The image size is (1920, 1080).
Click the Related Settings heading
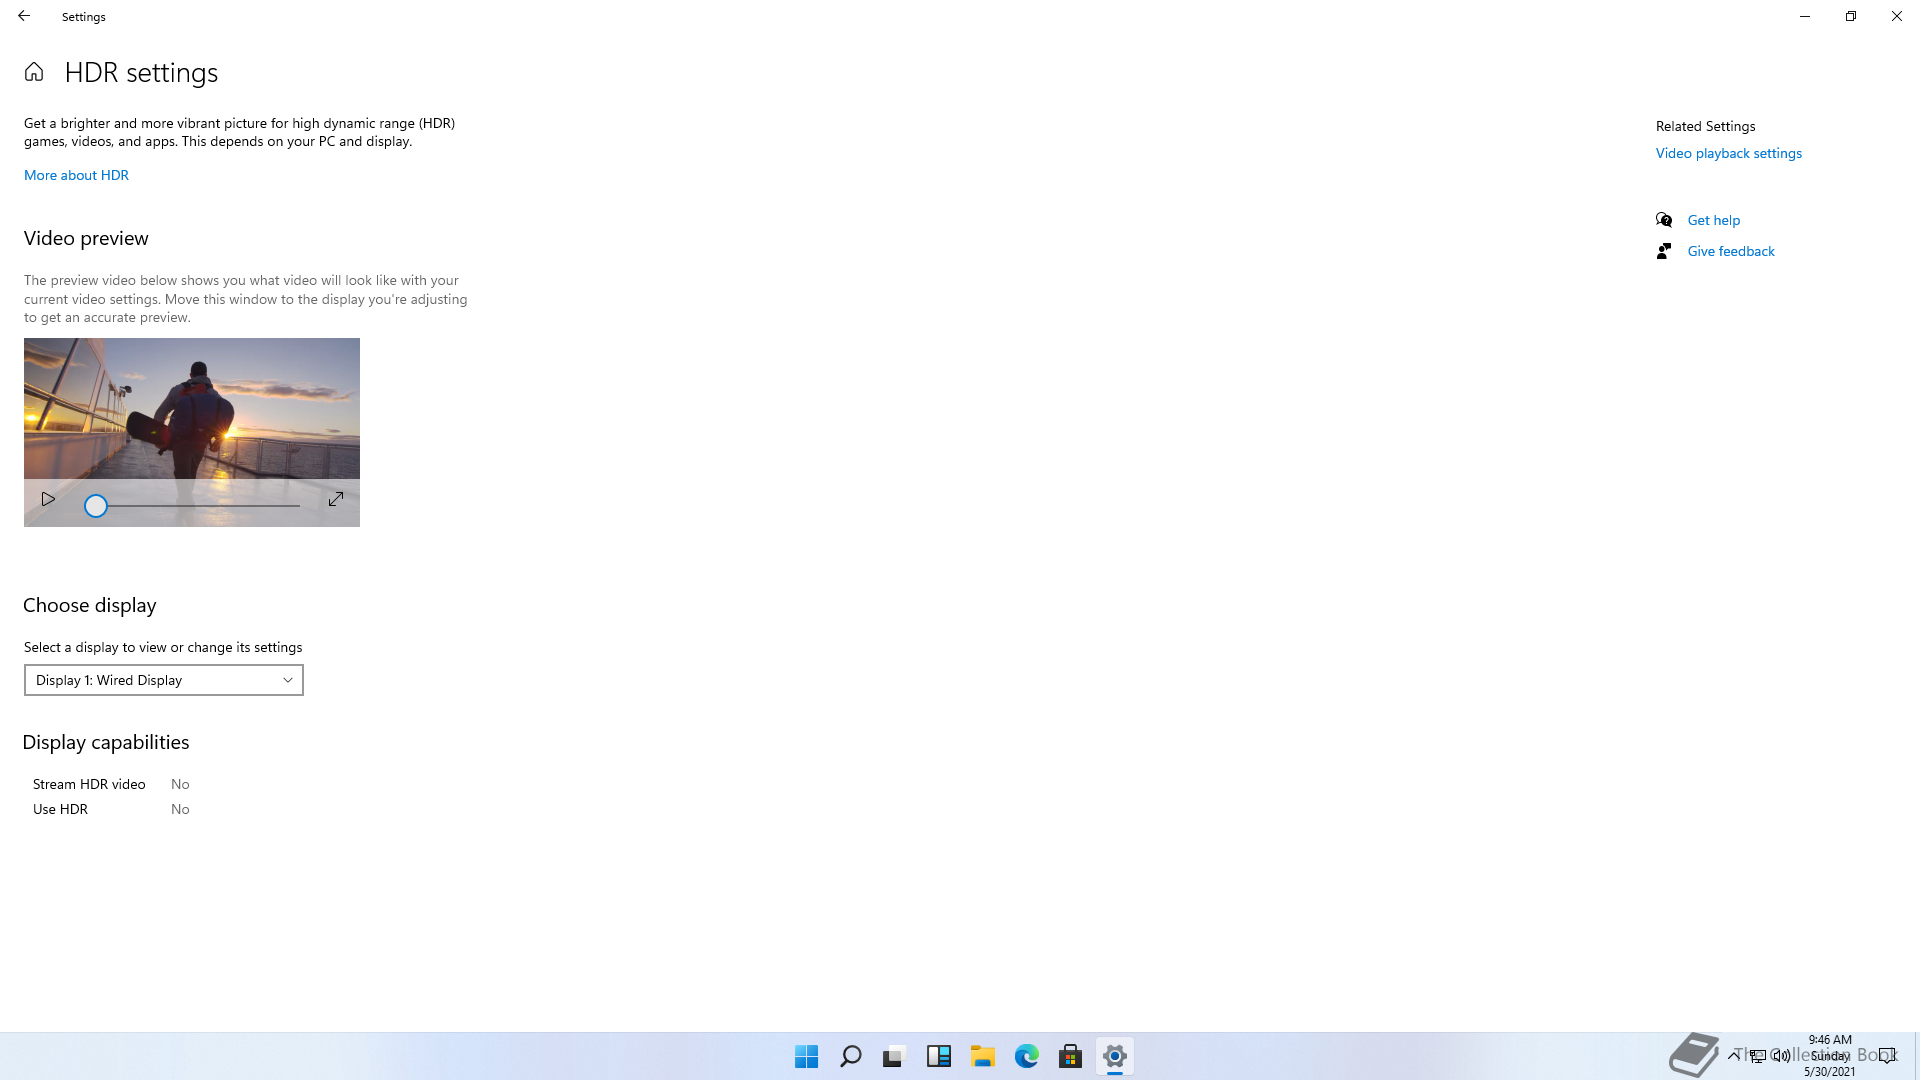point(1706,126)
